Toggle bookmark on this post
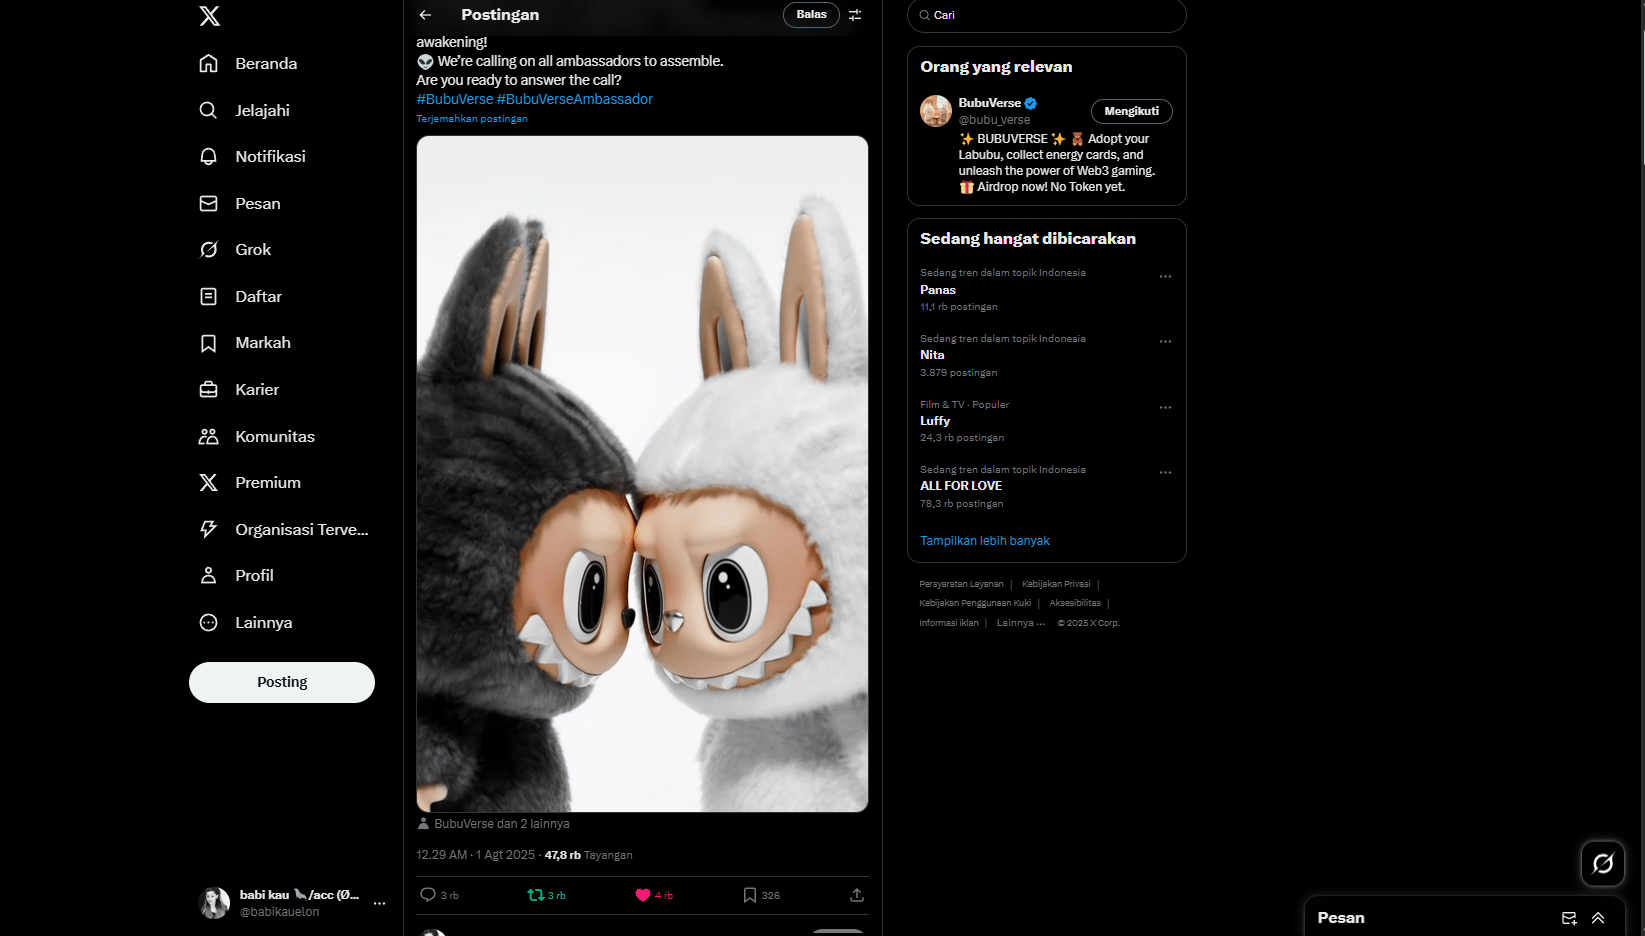Screen dimensions: 1645x936 pyautogui.click(x=750, y=895)
